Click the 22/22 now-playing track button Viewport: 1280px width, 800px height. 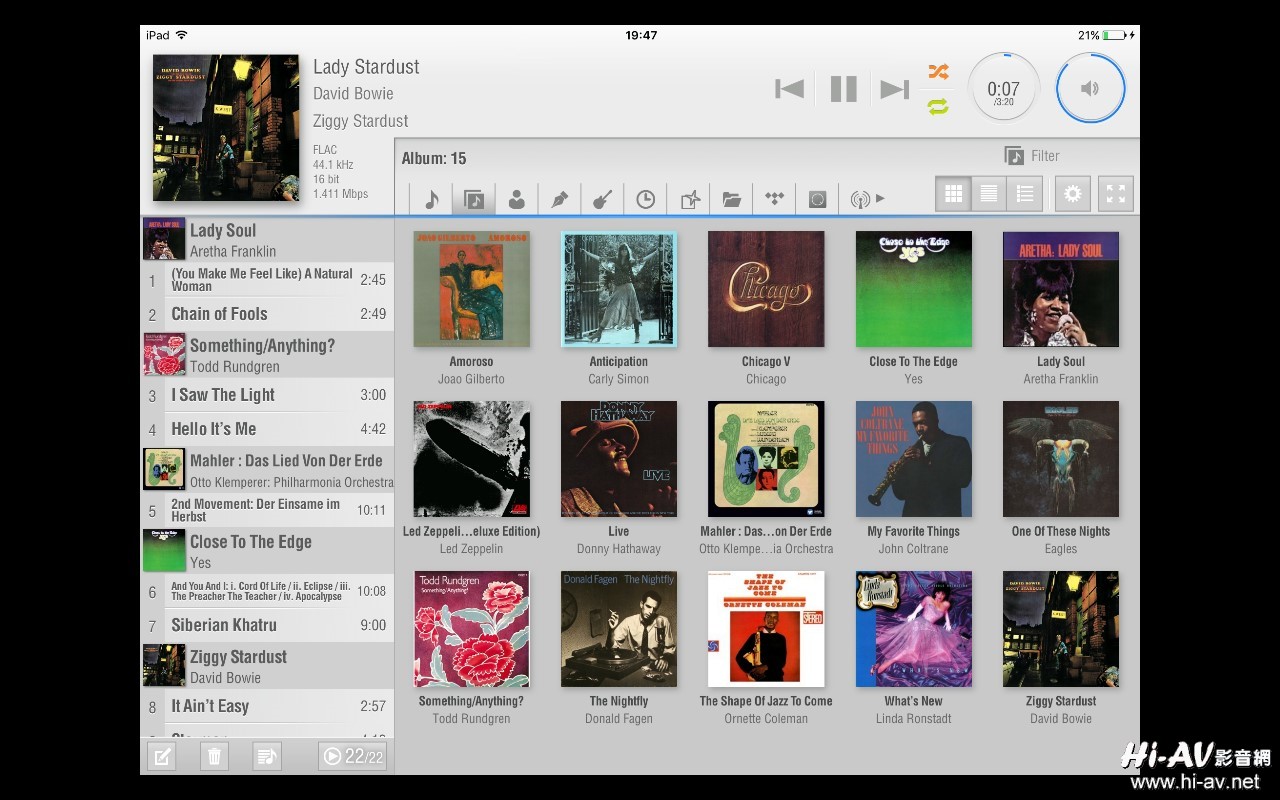pos(352,756)
